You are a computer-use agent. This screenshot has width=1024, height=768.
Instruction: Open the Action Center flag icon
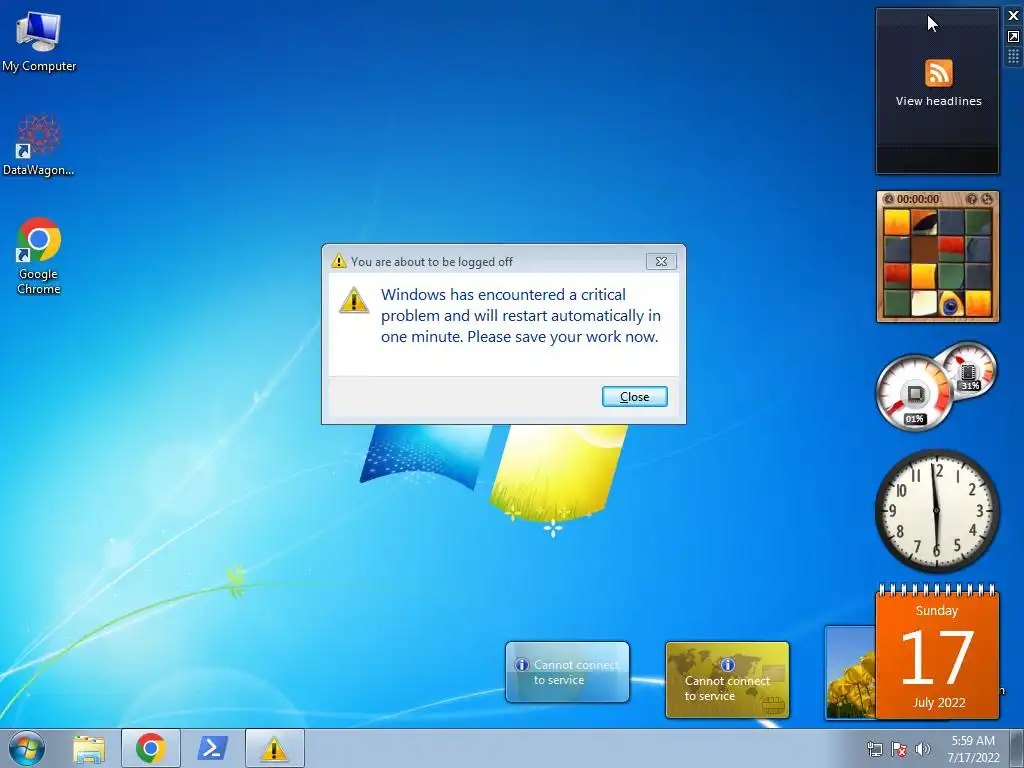(899, 749)
